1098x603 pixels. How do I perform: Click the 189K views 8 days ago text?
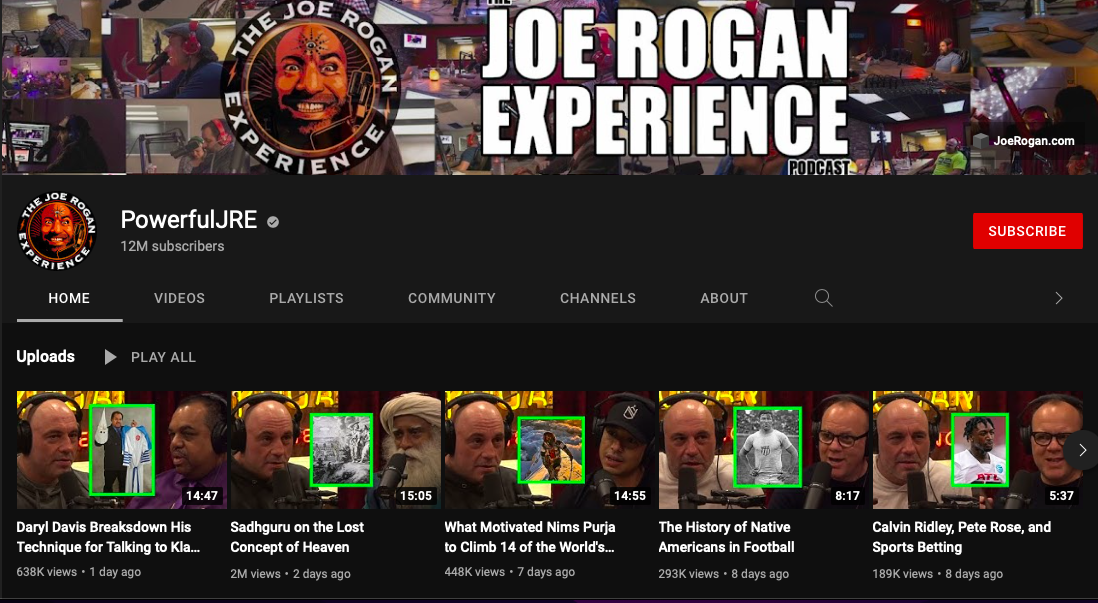938,574
